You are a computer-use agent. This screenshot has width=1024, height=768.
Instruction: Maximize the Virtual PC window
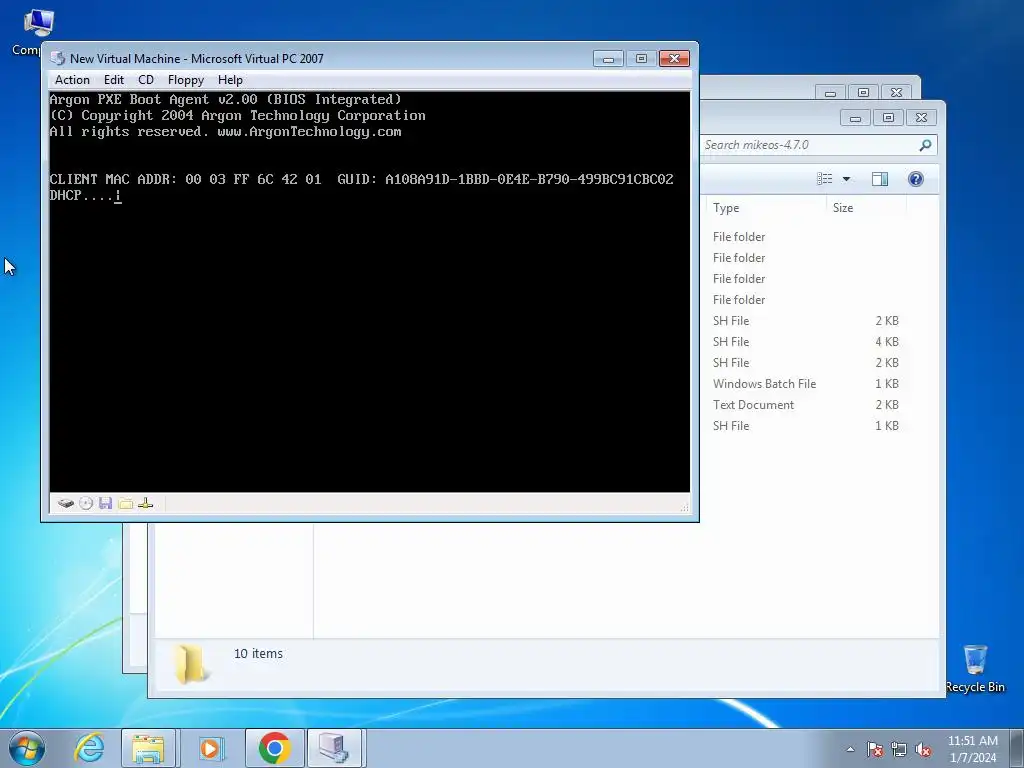(x=641, y=59)
